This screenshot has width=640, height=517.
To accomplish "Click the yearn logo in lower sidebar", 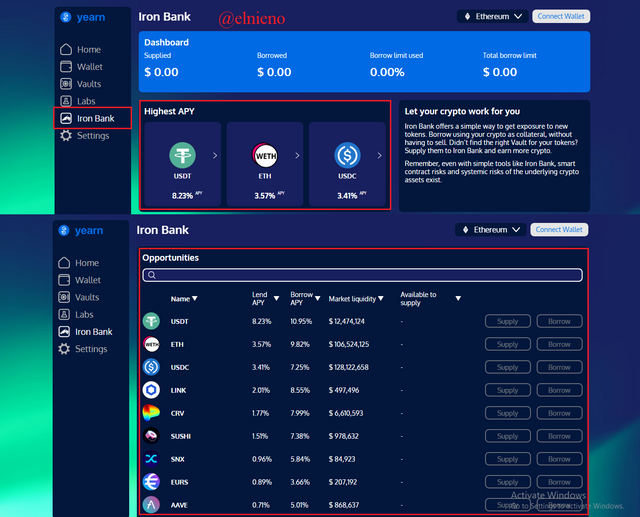I will point(81,231).
